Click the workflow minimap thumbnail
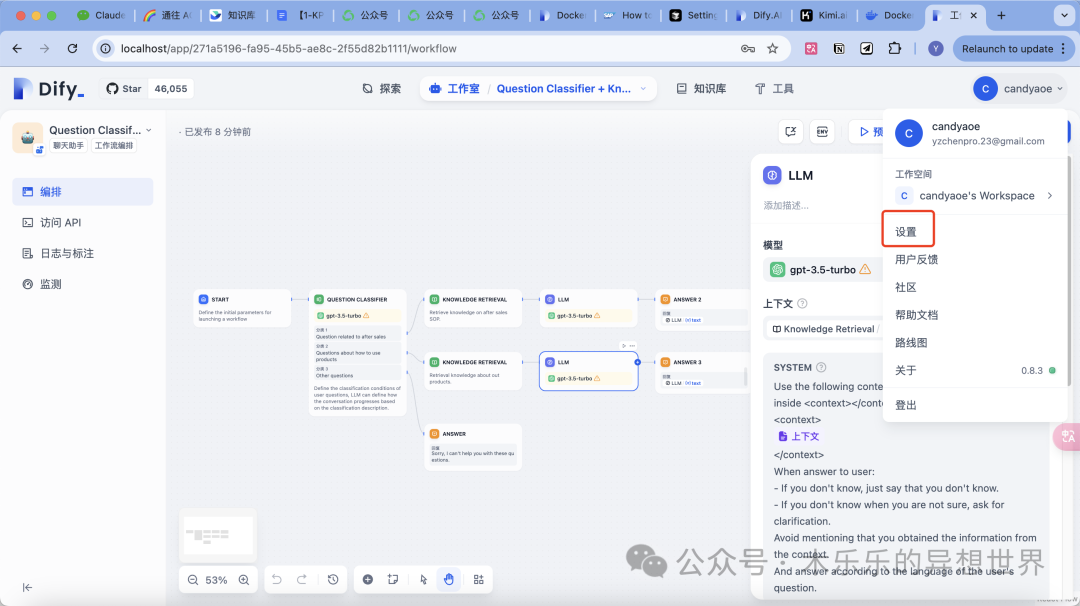Viewport: 1080px width, 606px height. point(218,535)
